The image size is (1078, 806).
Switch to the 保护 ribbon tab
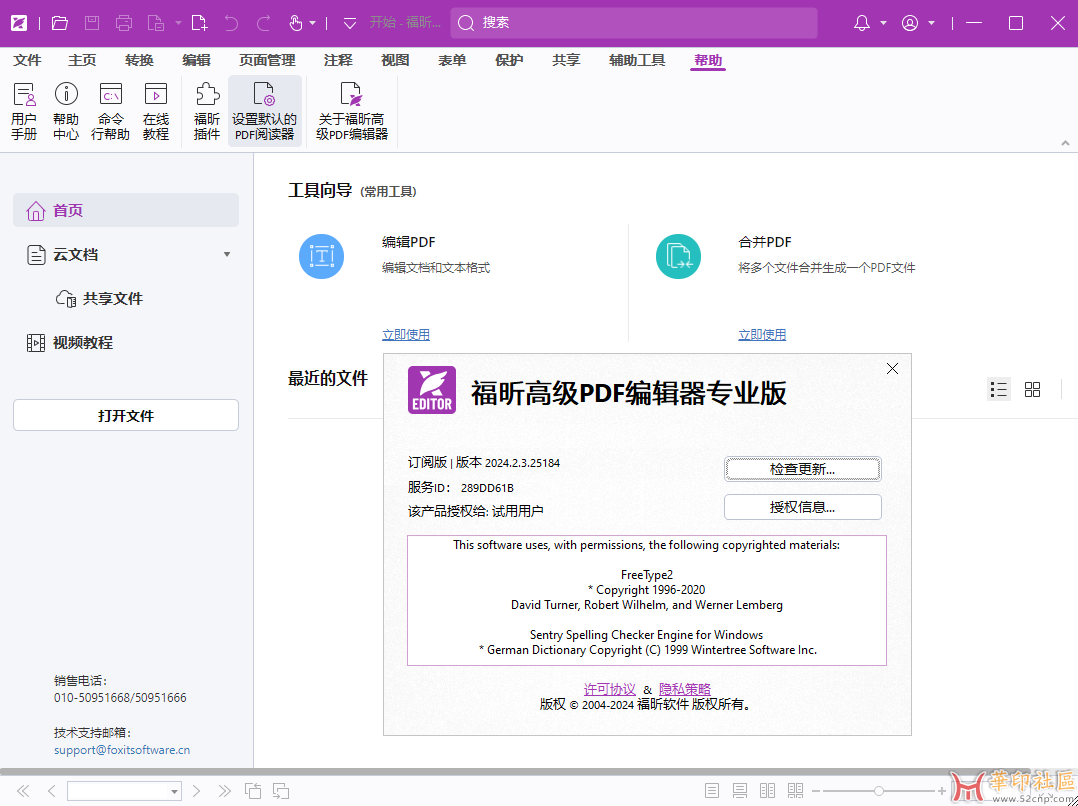point(509,60)
